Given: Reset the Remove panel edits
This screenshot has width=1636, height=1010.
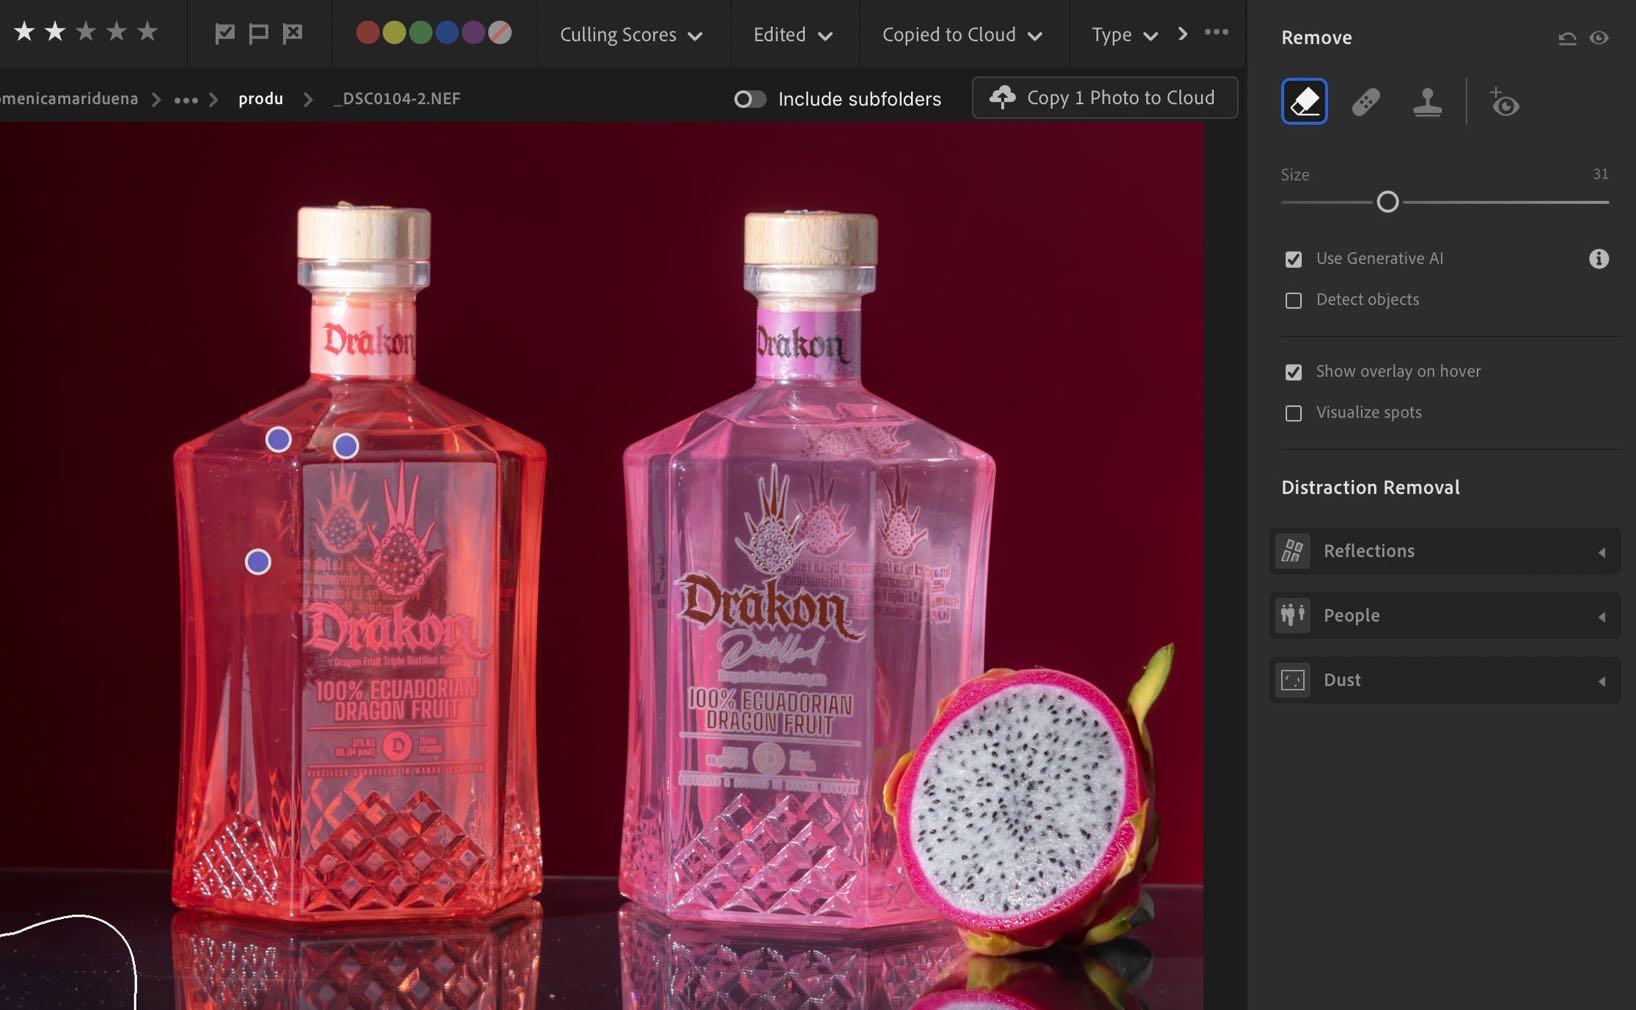Looking at the screenshot, I should tap(1567, 38).
